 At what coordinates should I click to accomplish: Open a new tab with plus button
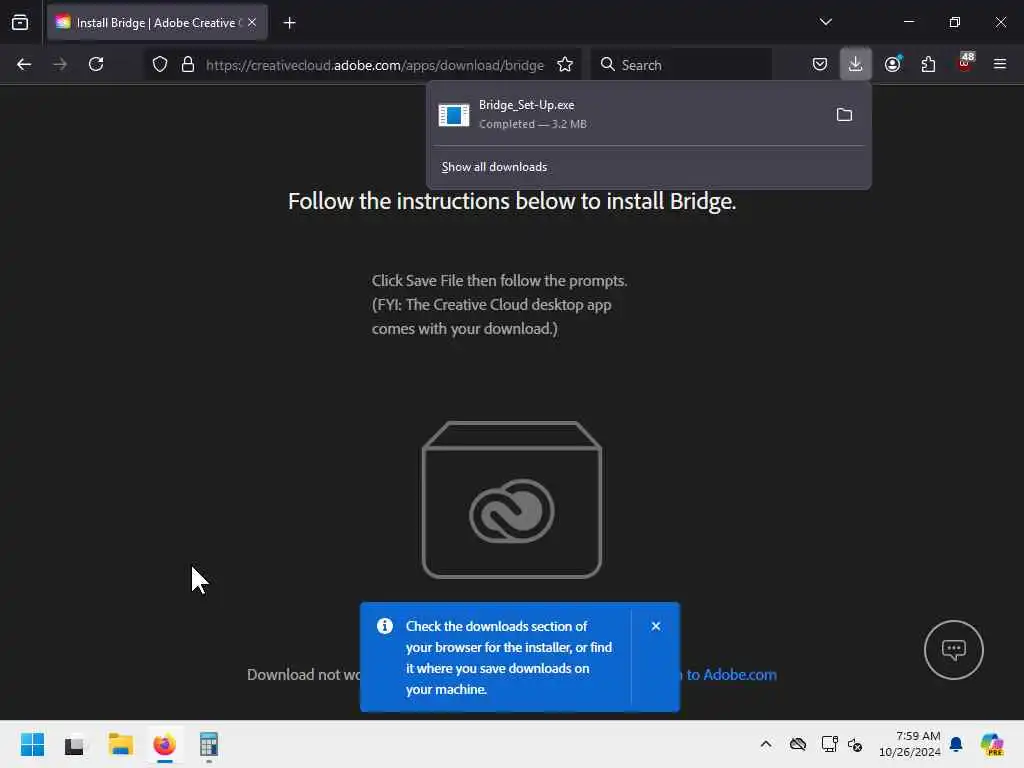[289, 23]
